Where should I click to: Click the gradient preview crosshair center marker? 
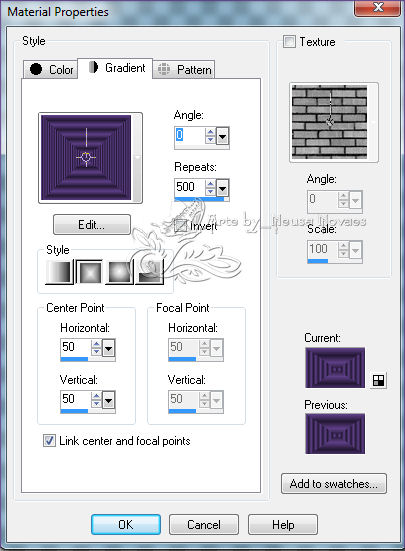(86, 157)
